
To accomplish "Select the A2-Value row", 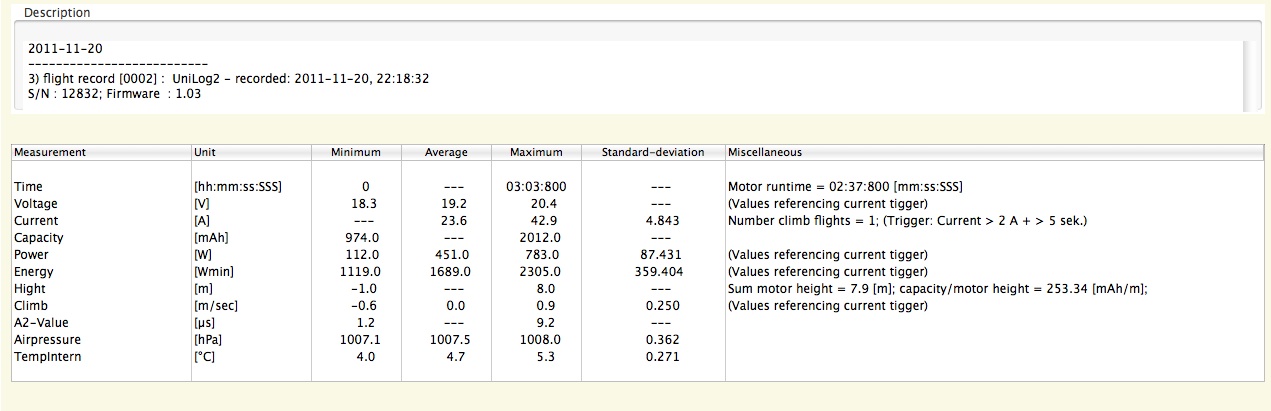I will [40, 323].
